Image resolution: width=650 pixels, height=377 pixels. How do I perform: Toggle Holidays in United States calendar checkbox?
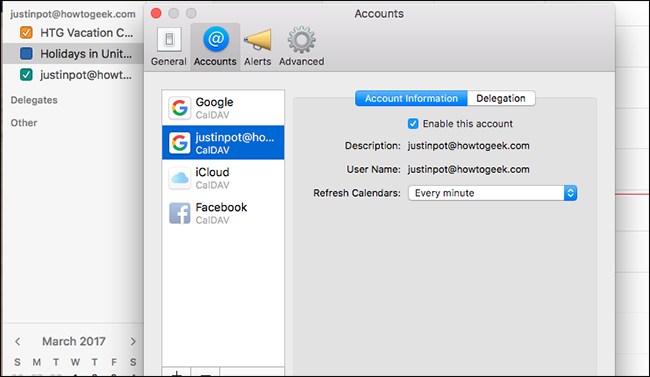point(26,54)
